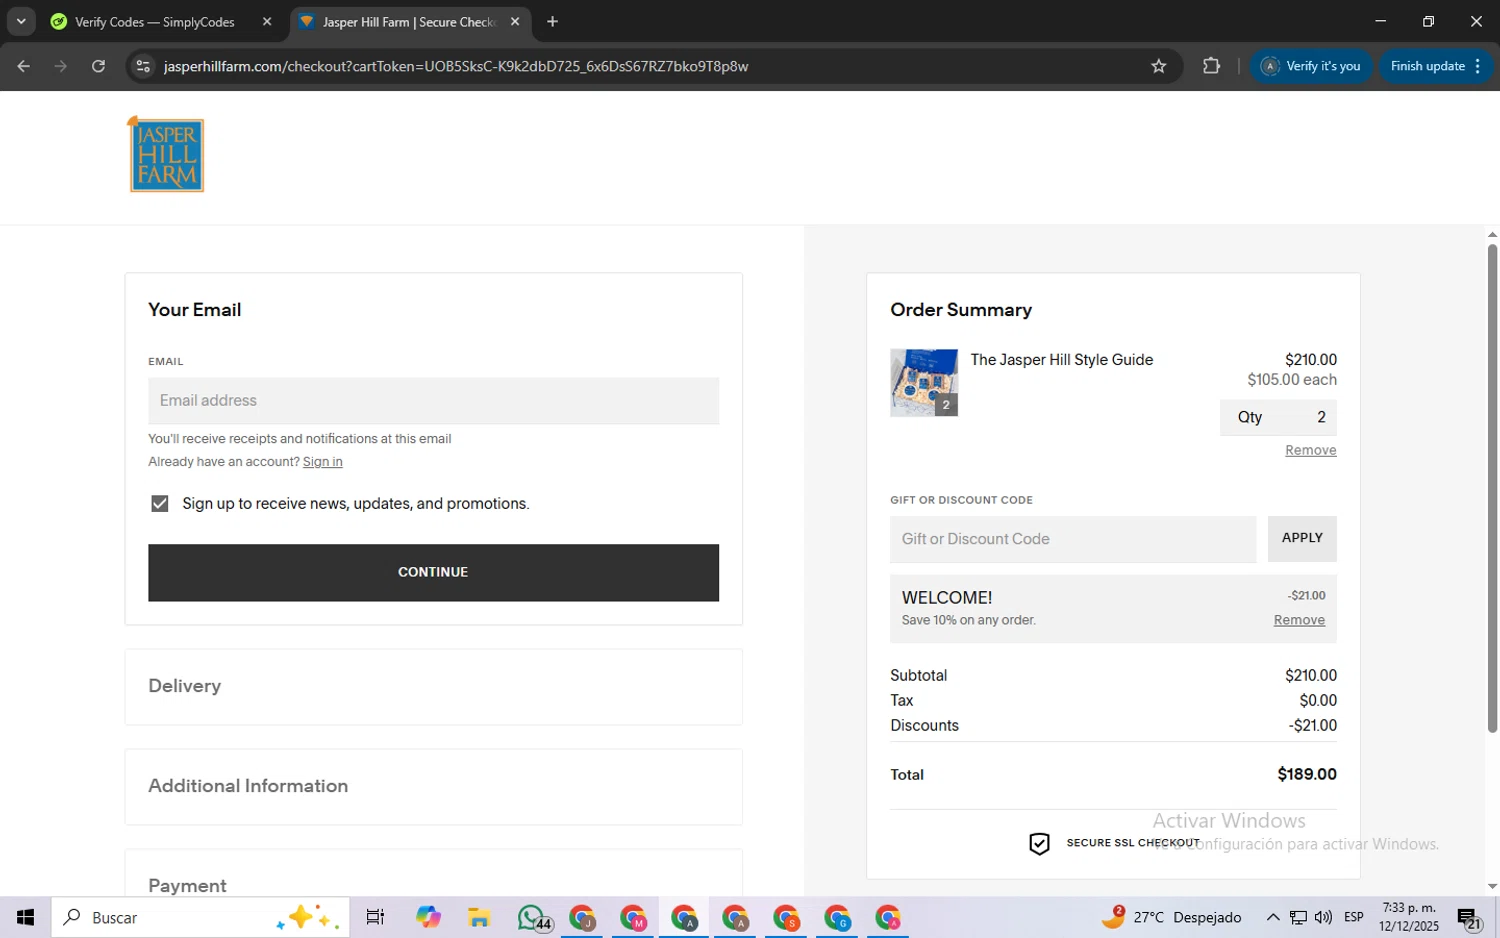Show hidden system tray icons

pos(1272,917)
